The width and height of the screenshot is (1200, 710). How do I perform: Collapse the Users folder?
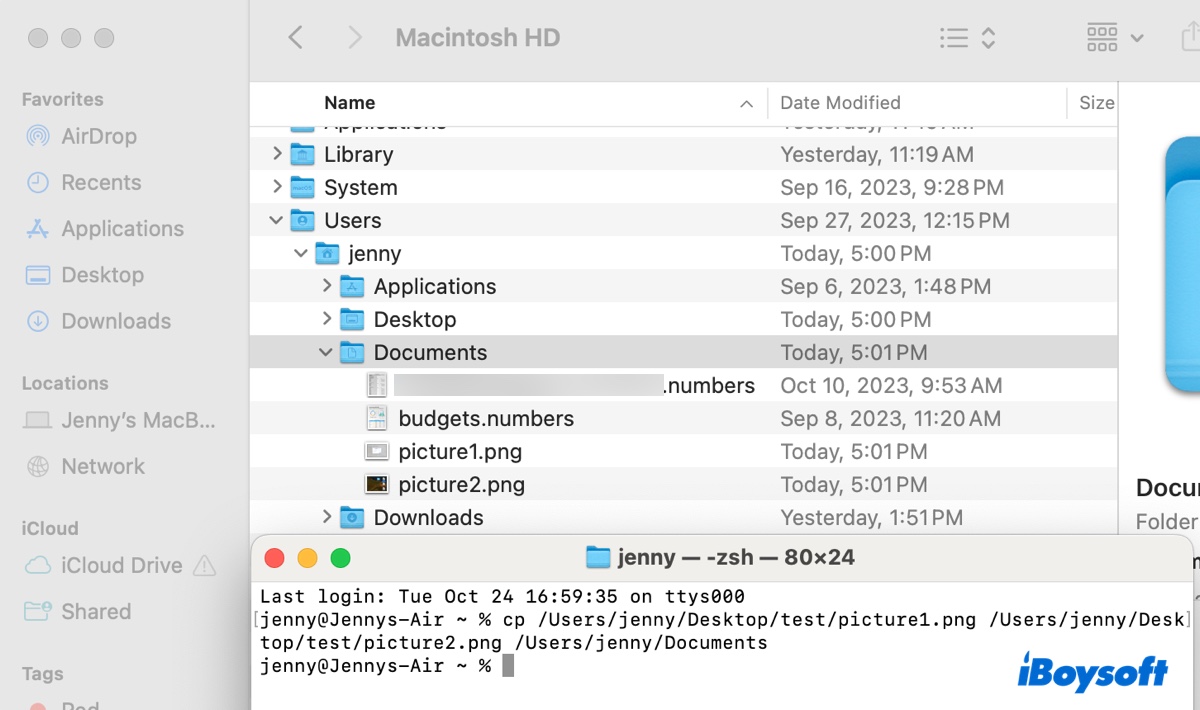tap(275, 220)
